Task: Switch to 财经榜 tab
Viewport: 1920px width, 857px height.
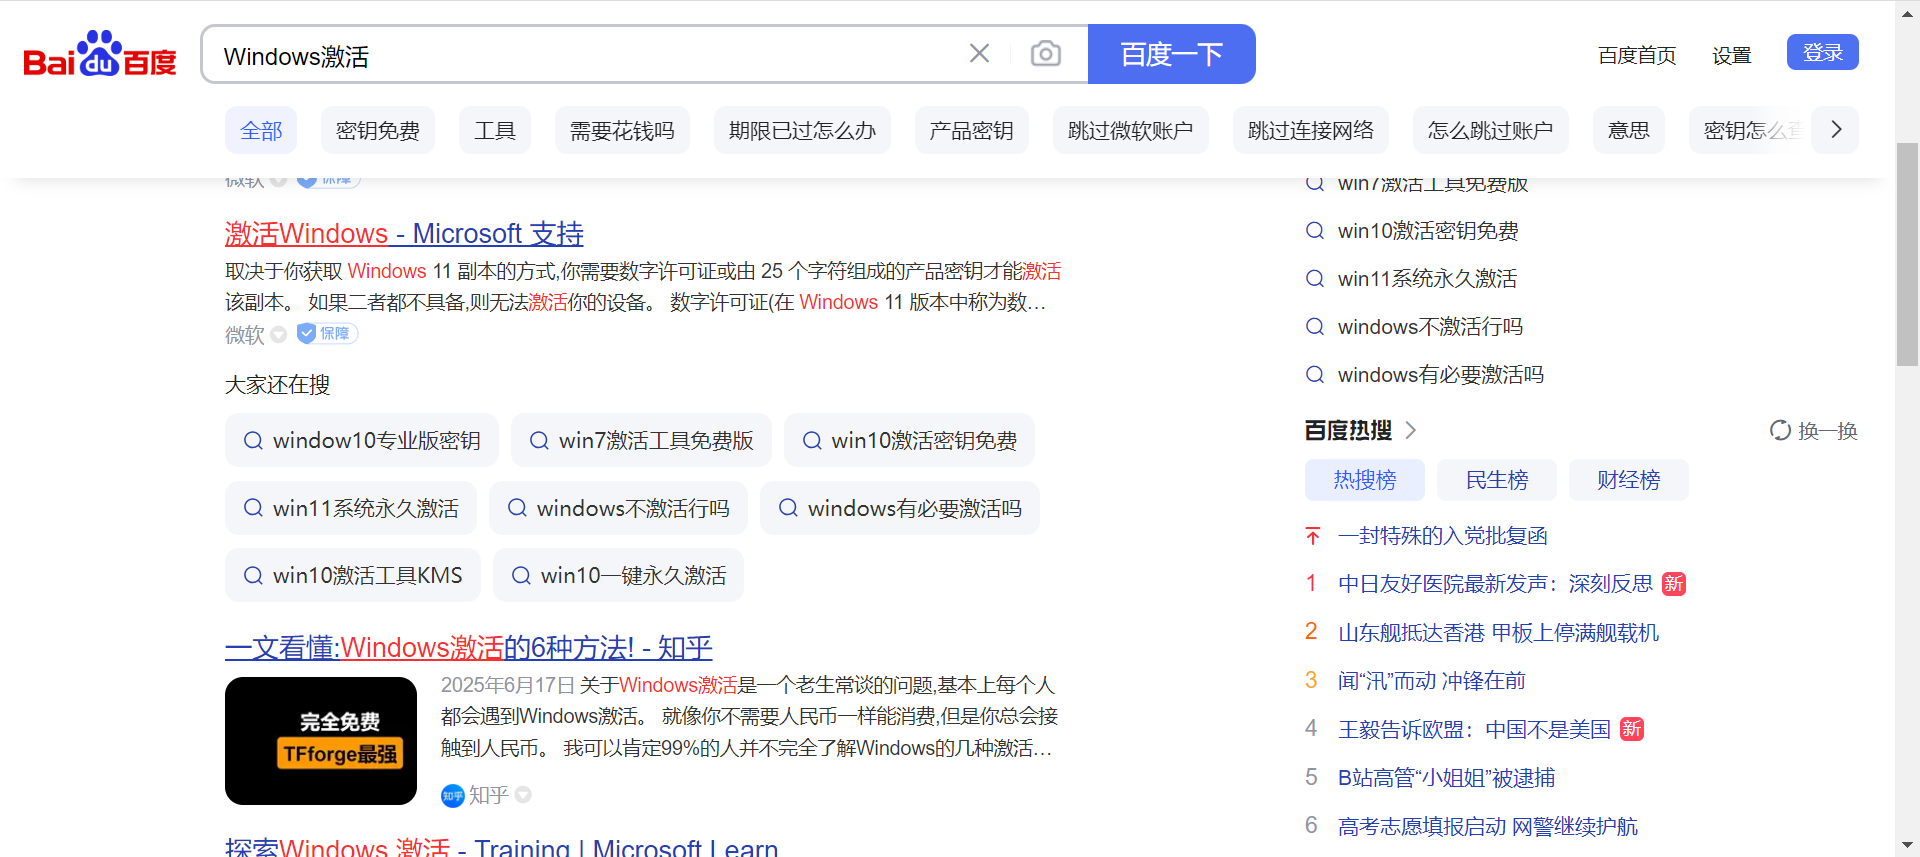Action: (1628, 480)
